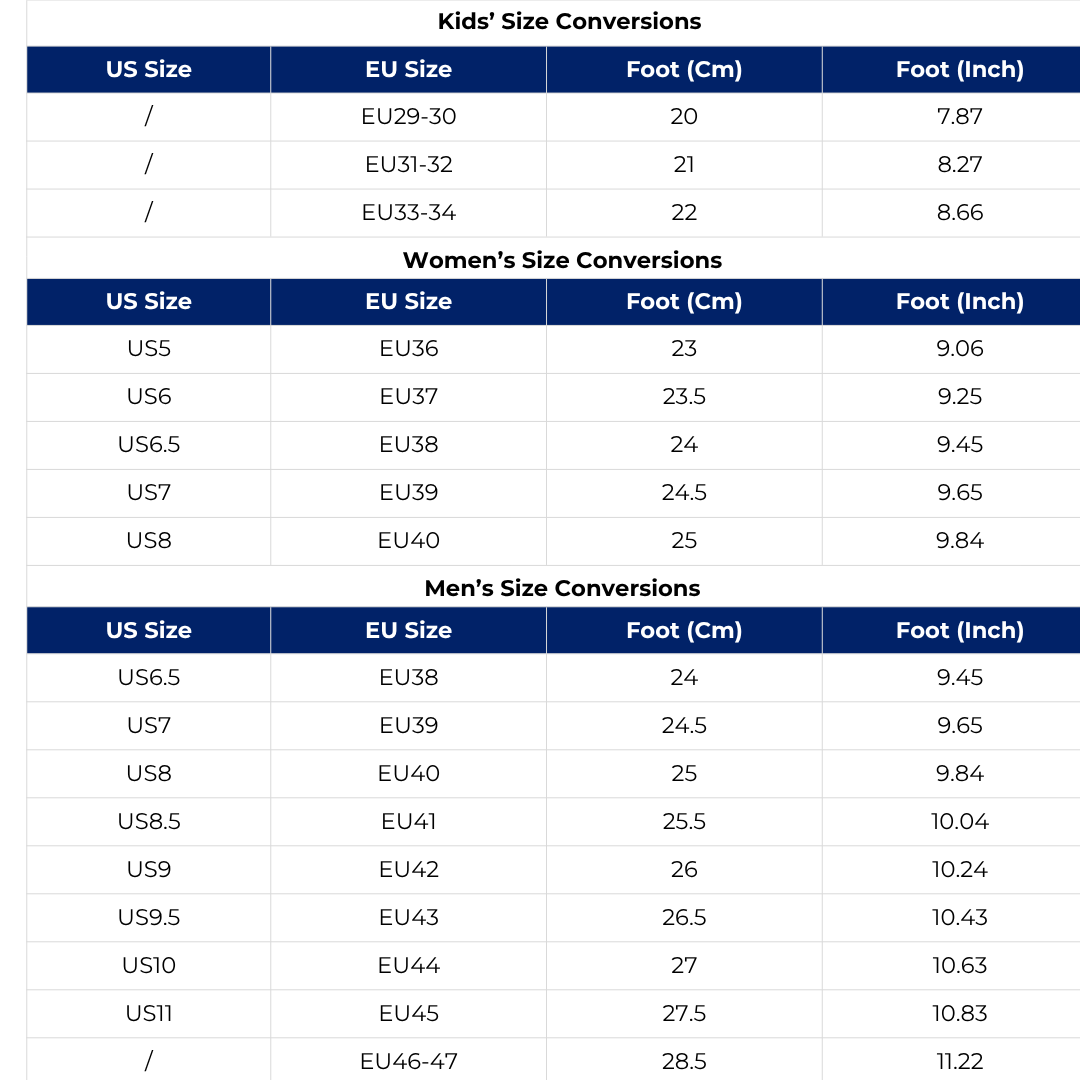Click the 7.87 inch value
The width and height of the screenshot is (1080, 1080).
[x=959, y=117]
